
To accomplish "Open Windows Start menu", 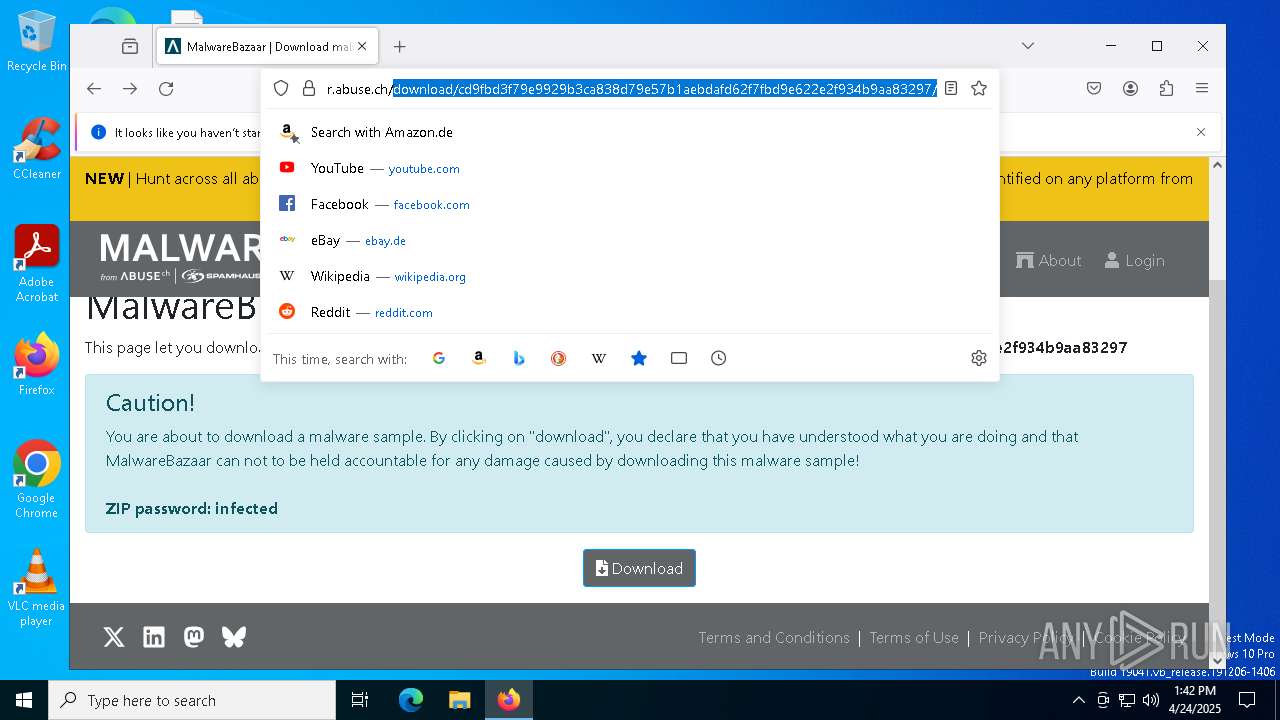I will tap(24, 700).
